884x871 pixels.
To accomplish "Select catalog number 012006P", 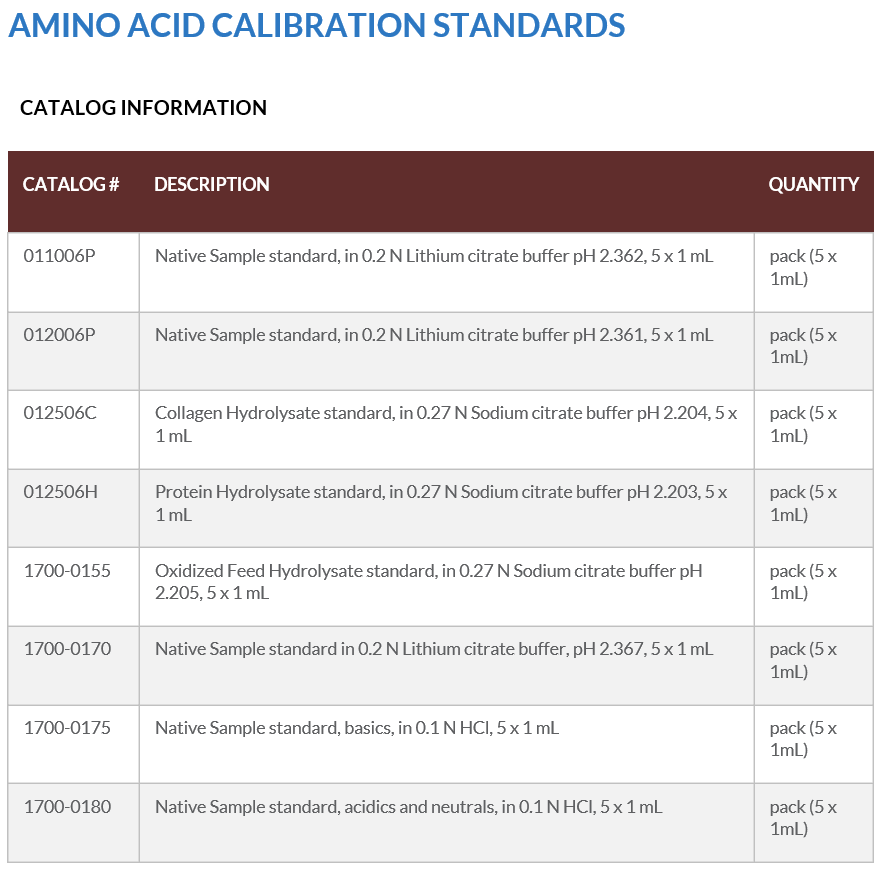I will (x=60, y=335).
